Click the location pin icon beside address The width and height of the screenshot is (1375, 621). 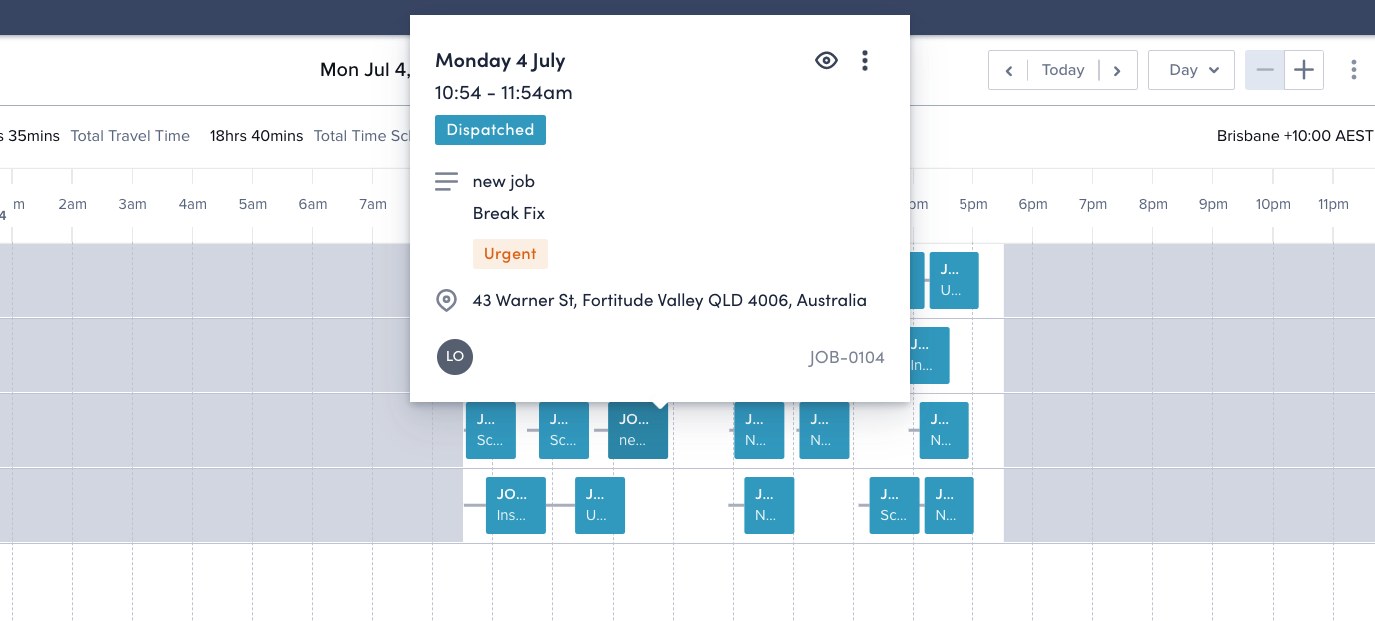click(447, 300)
